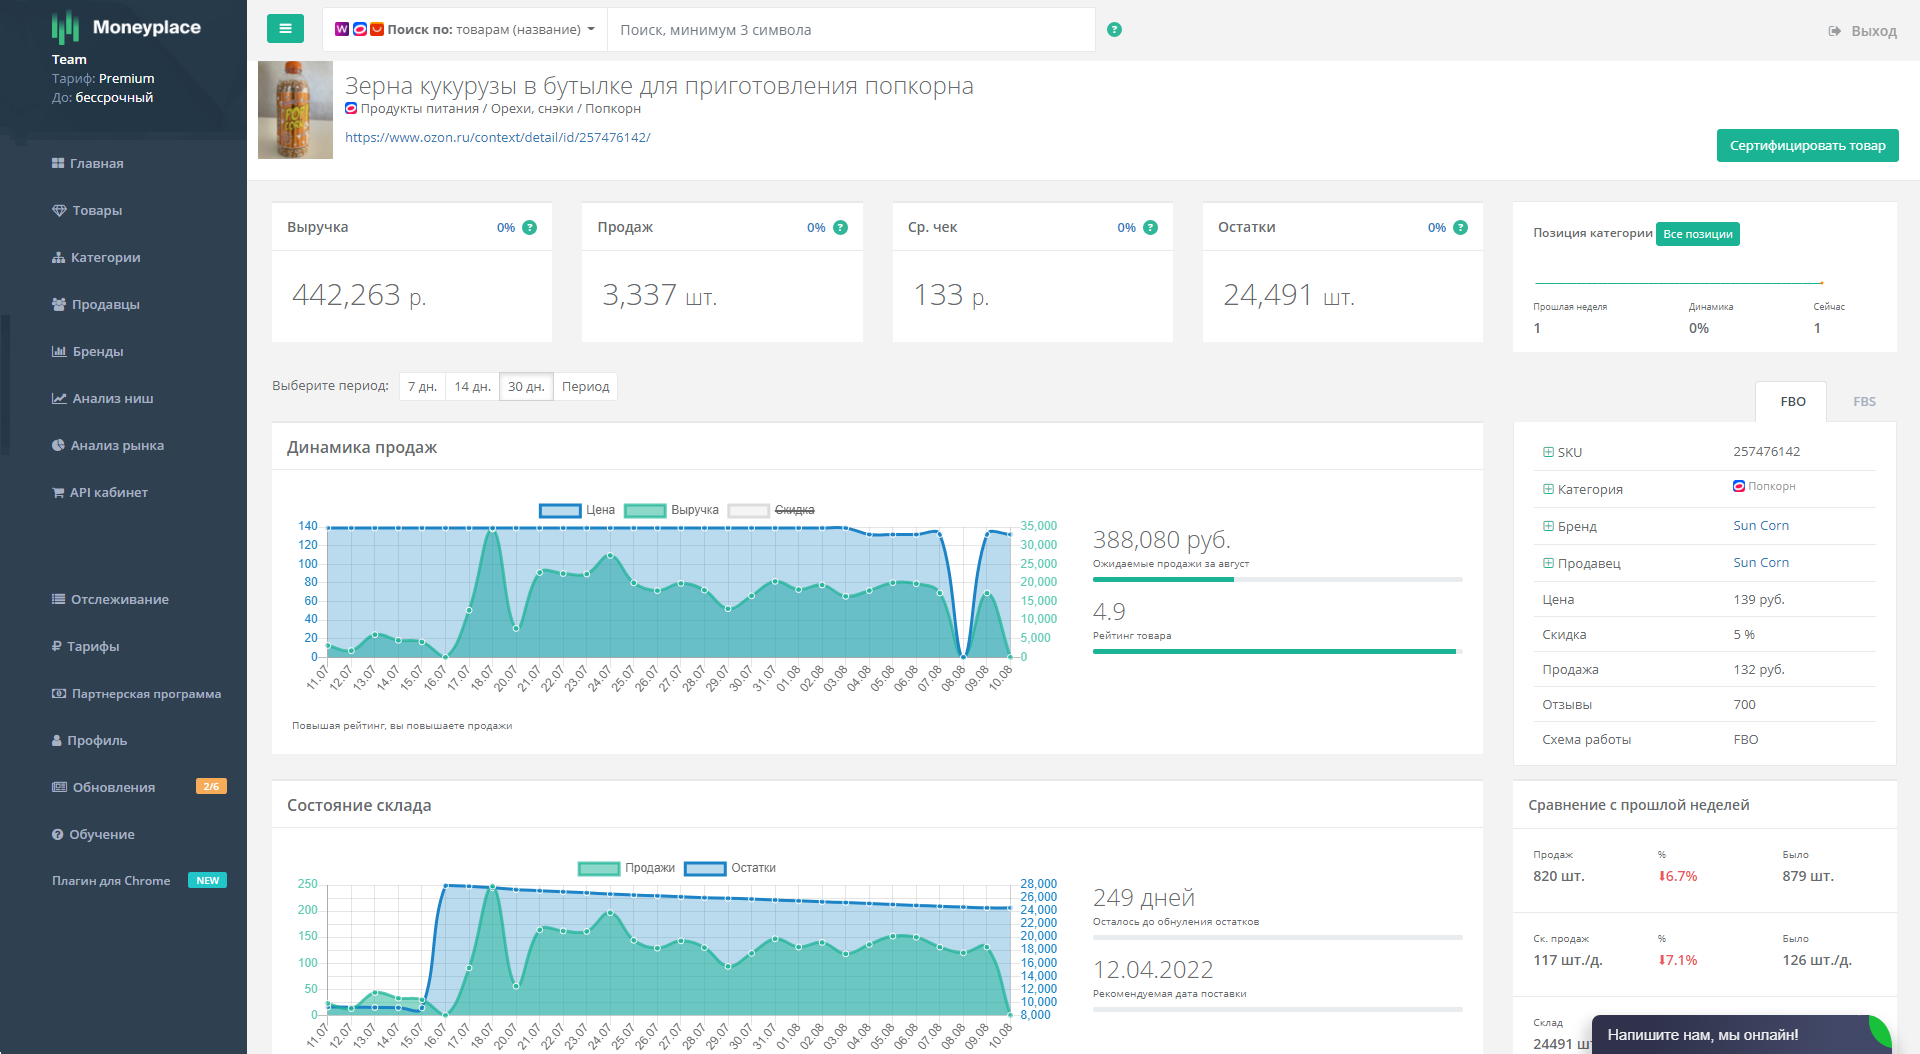1920x1054 pixels.
Task: Select the 7 дн. period tab
Action: tap(422, 387)
